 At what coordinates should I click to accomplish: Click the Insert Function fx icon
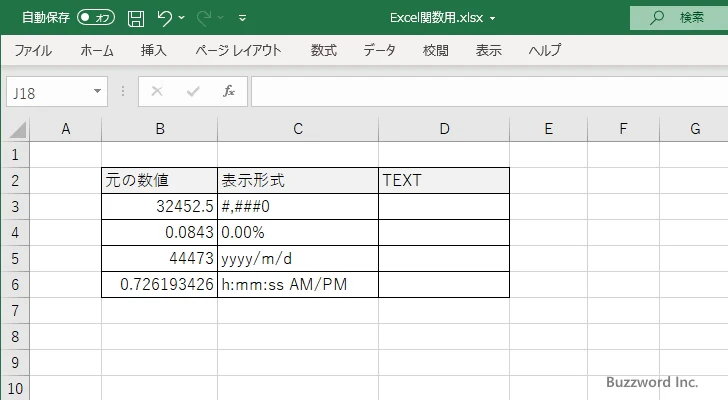228,91
